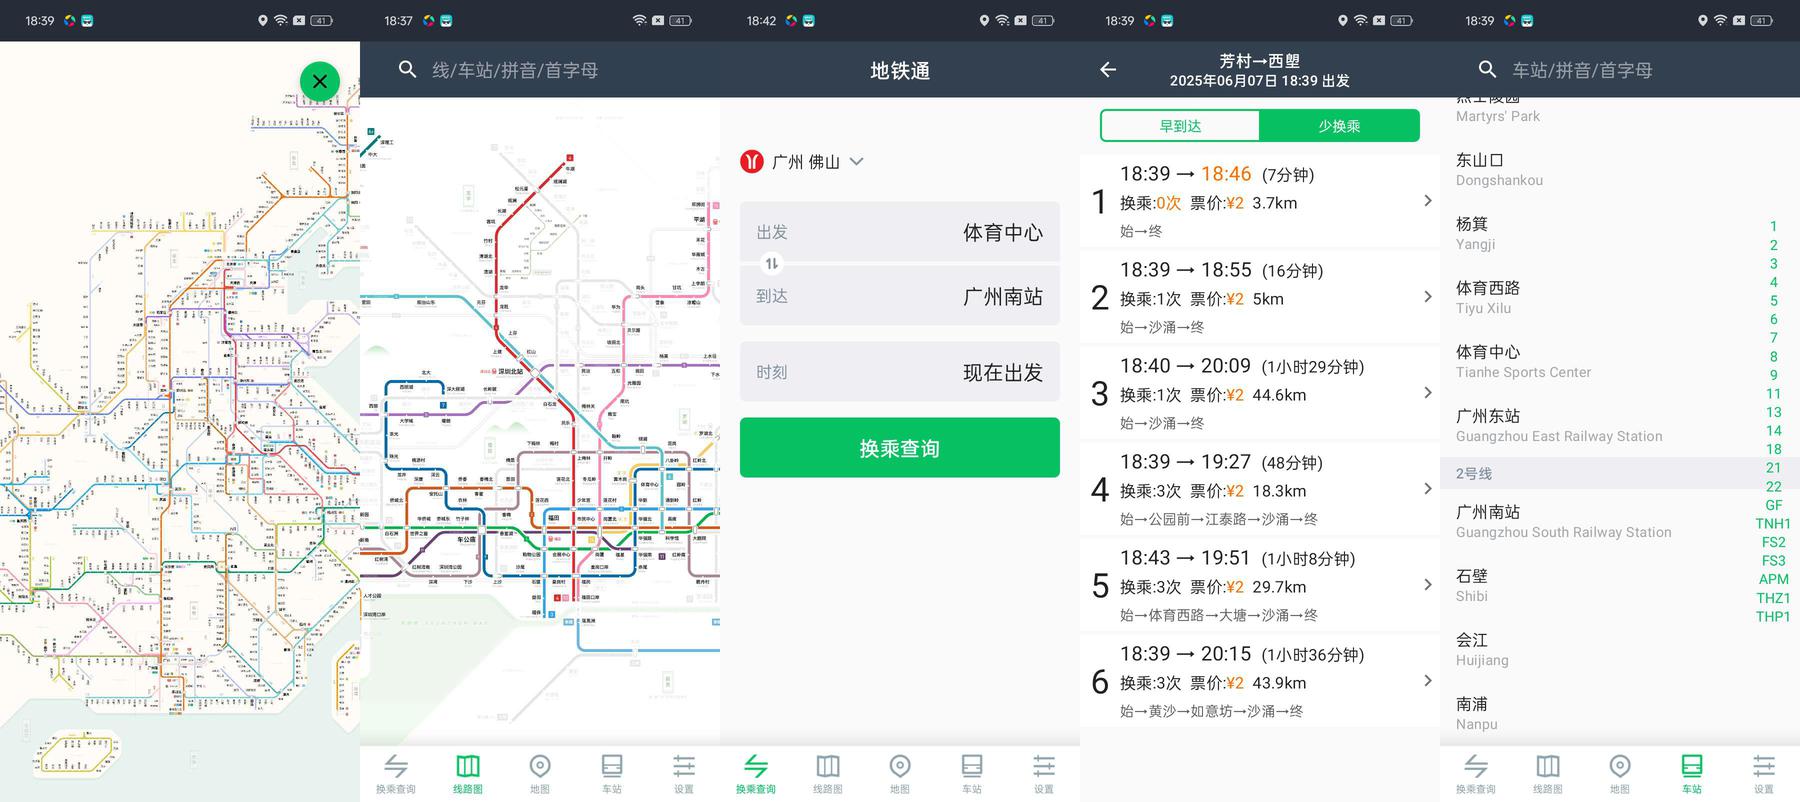Screen dimensions: 1800x802
Task: Select the 早到达 sorting option
Action: point(1180,126)
